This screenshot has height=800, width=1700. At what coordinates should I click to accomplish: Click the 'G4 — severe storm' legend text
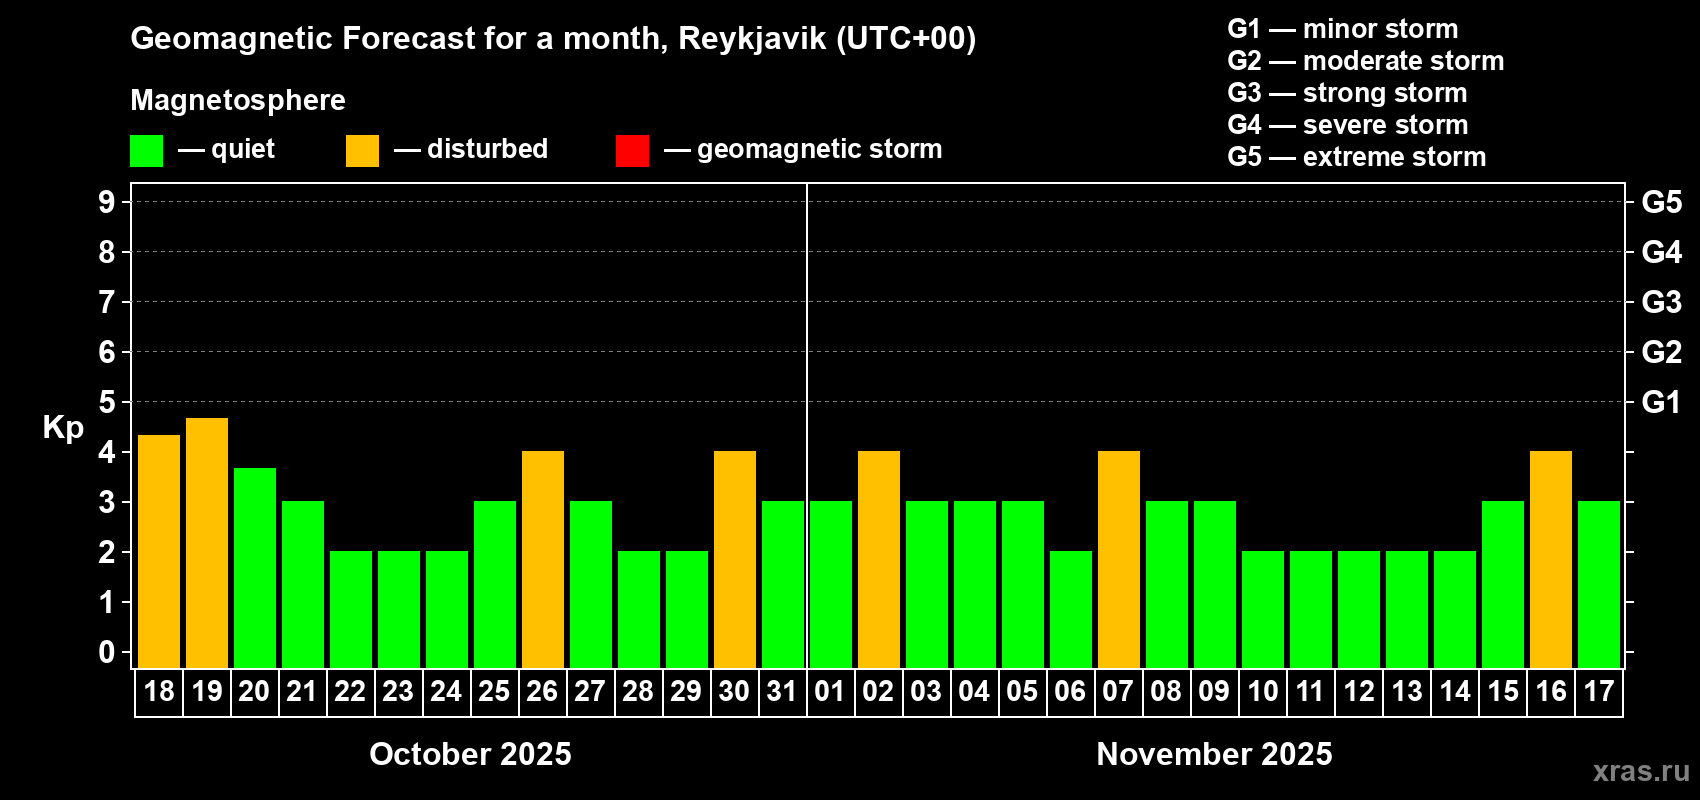click(1348, 125)
